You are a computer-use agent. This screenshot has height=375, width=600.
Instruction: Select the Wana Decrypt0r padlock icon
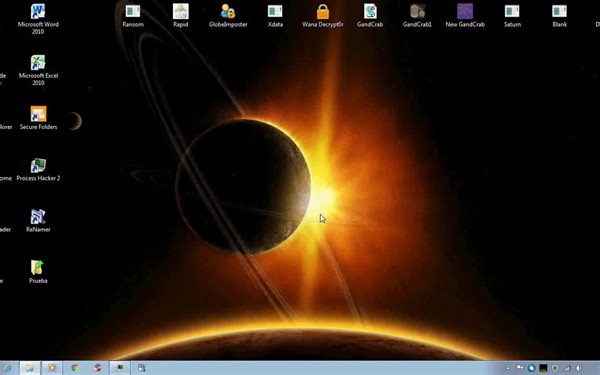[x=323, y=16]
